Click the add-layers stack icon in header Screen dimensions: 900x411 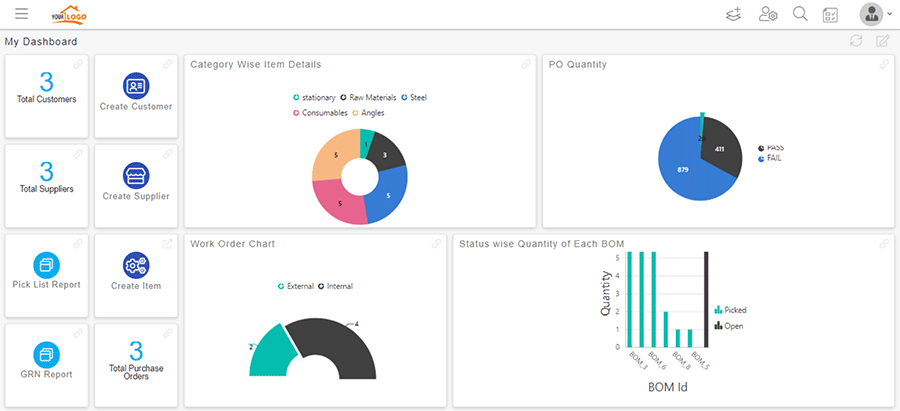[x=734, y=14]
